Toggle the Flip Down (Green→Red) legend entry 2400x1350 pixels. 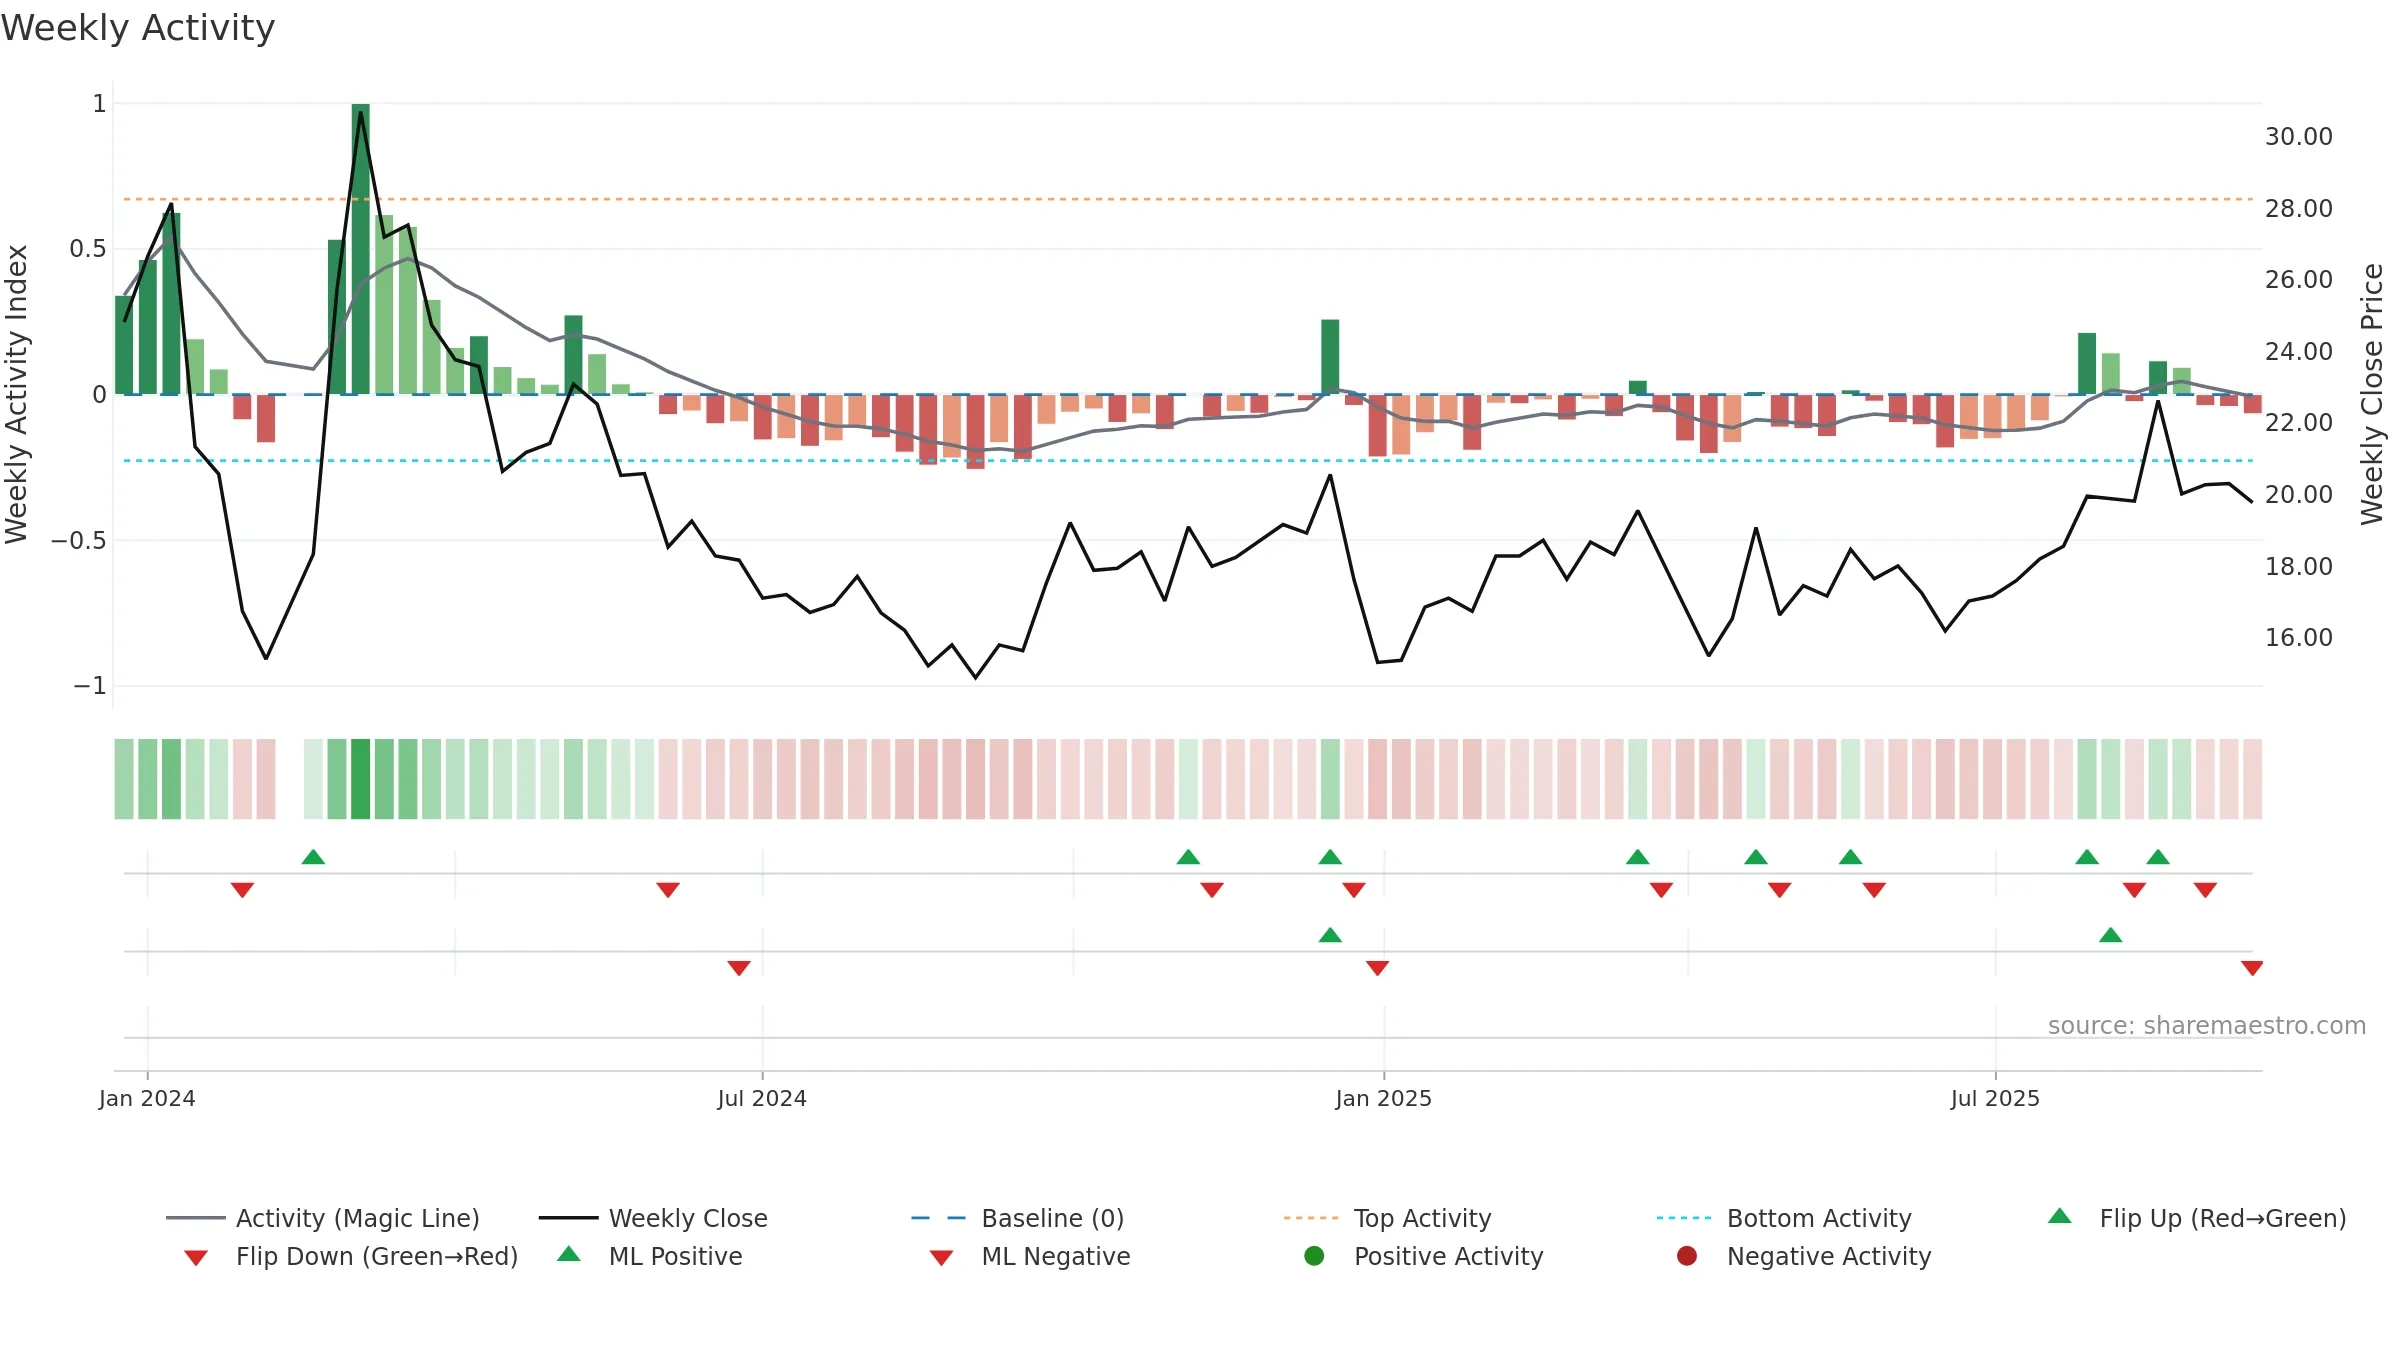pos(350,1256)
